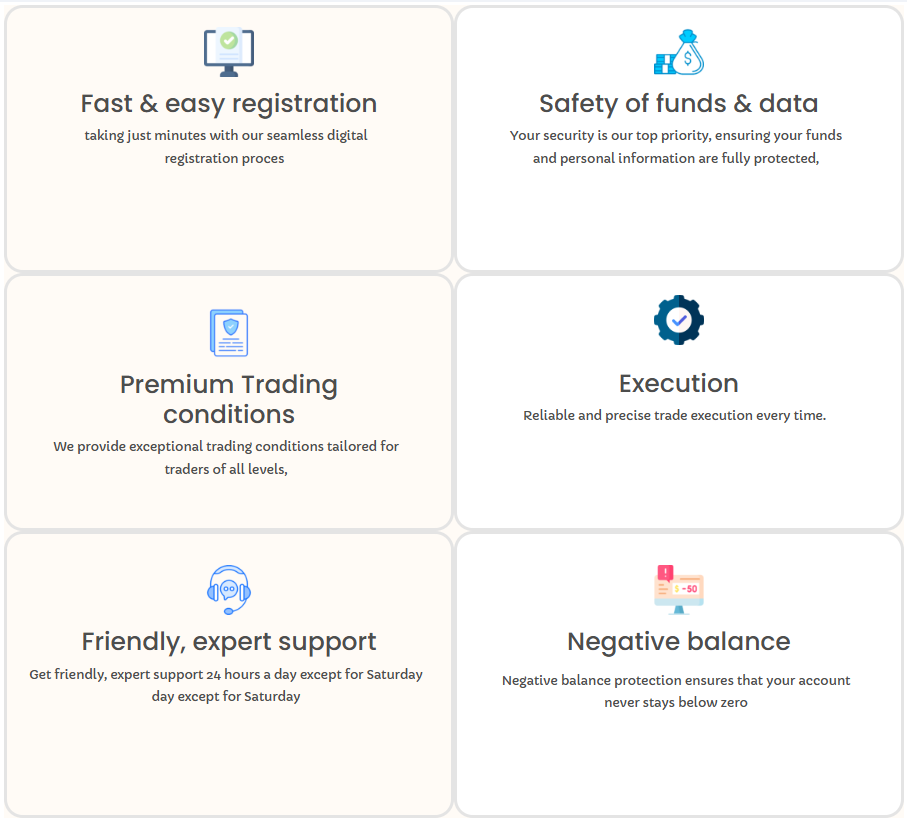The height and width of the screenshot is (822, 907).
Task: Click the seamless digital registration description text
Action: click(226, 146)
